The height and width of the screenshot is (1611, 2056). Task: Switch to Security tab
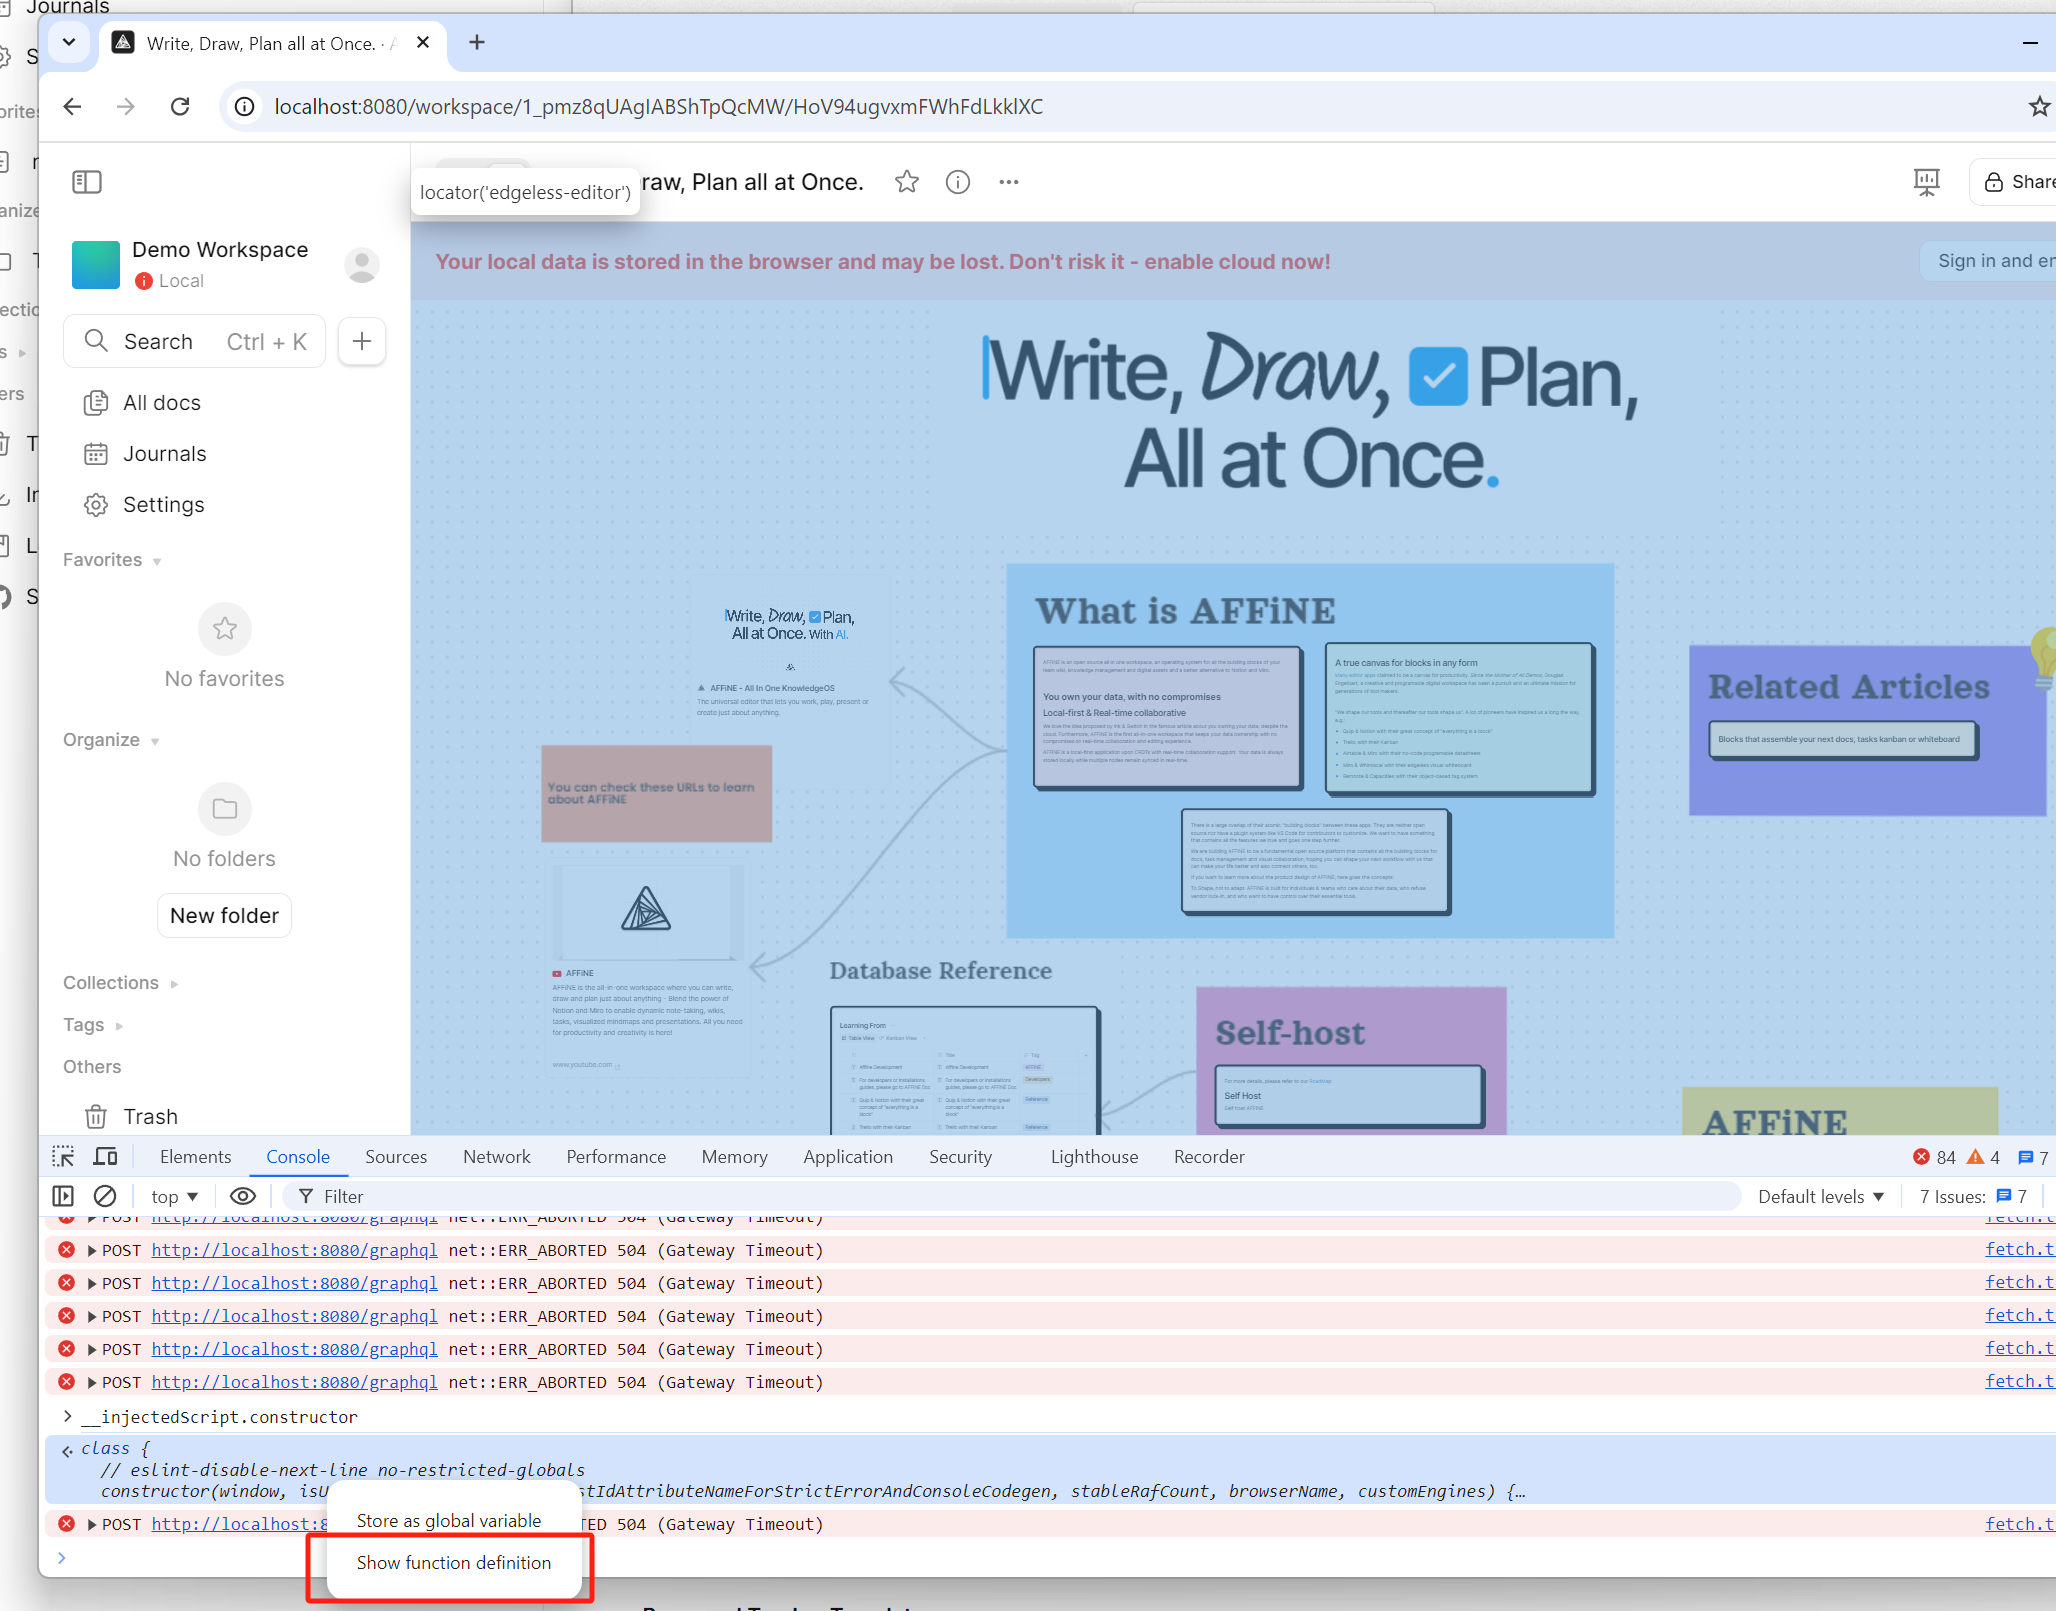click(960, 1157)
